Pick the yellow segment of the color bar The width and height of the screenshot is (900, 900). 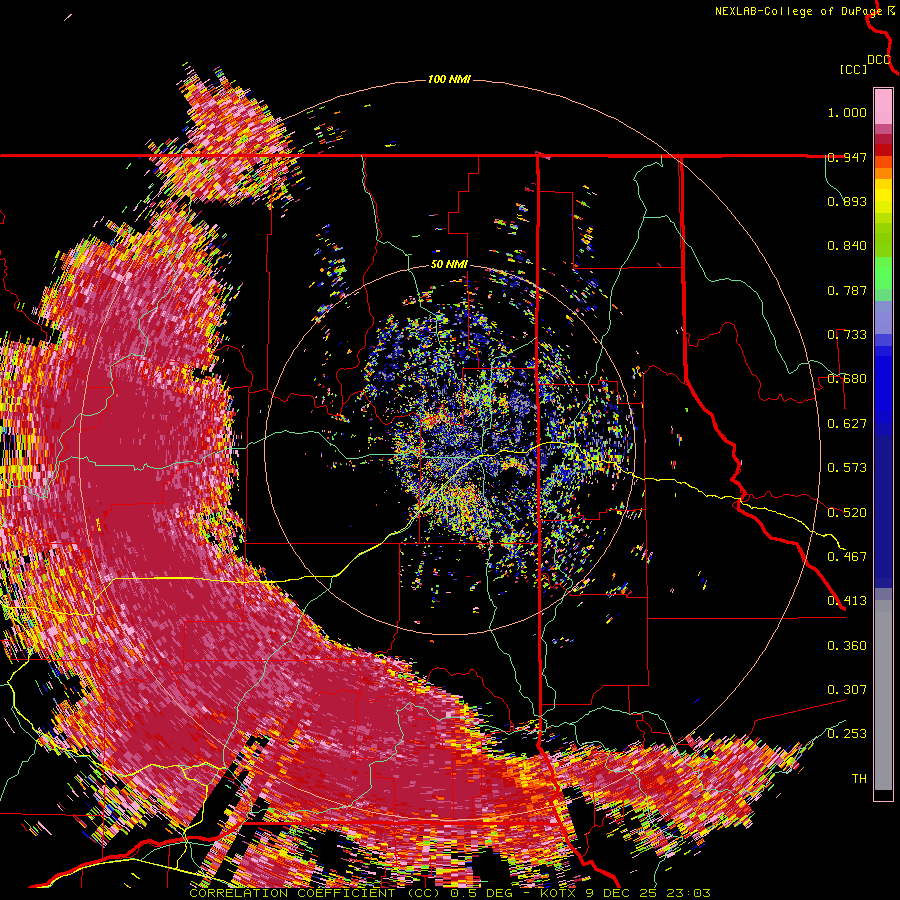(883, 198)
